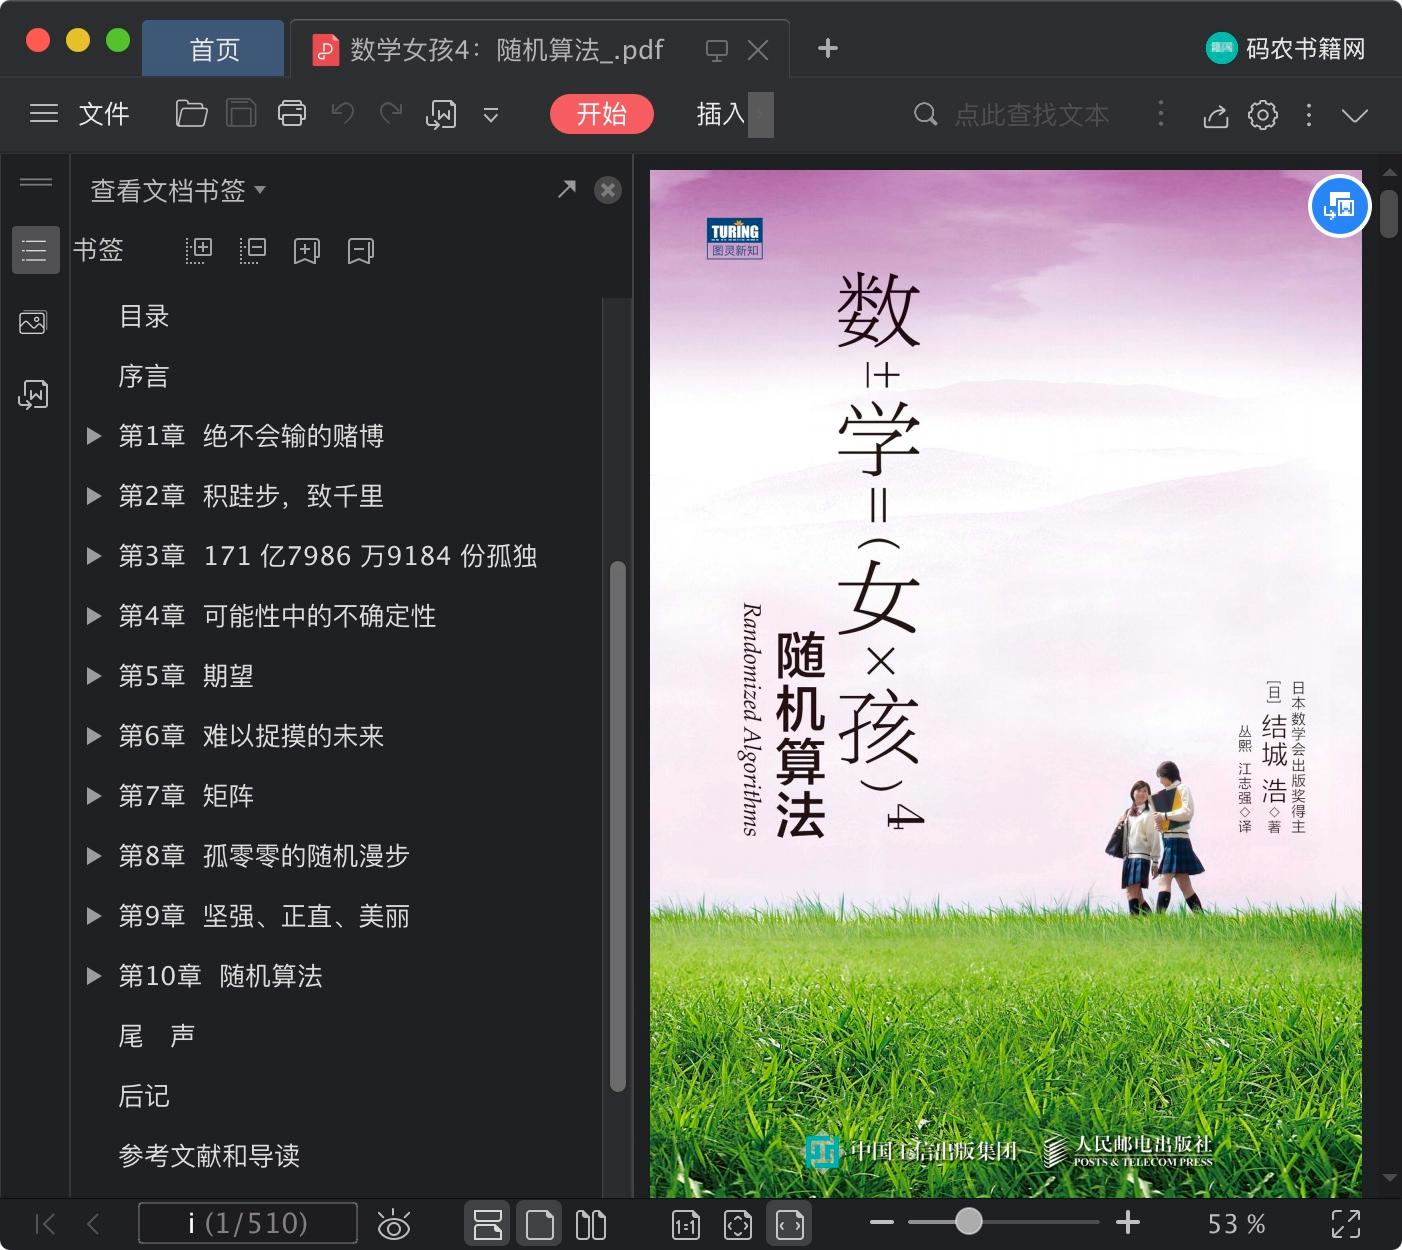Expand 第7章 矩阵

[94, 796]
